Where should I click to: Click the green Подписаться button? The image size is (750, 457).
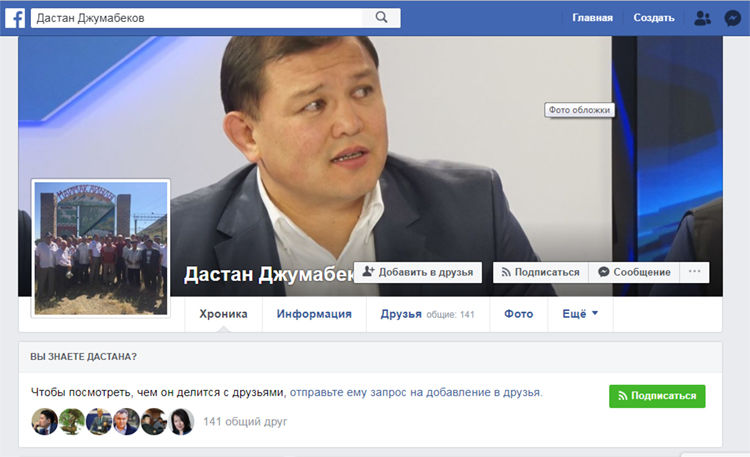[656, 396]
